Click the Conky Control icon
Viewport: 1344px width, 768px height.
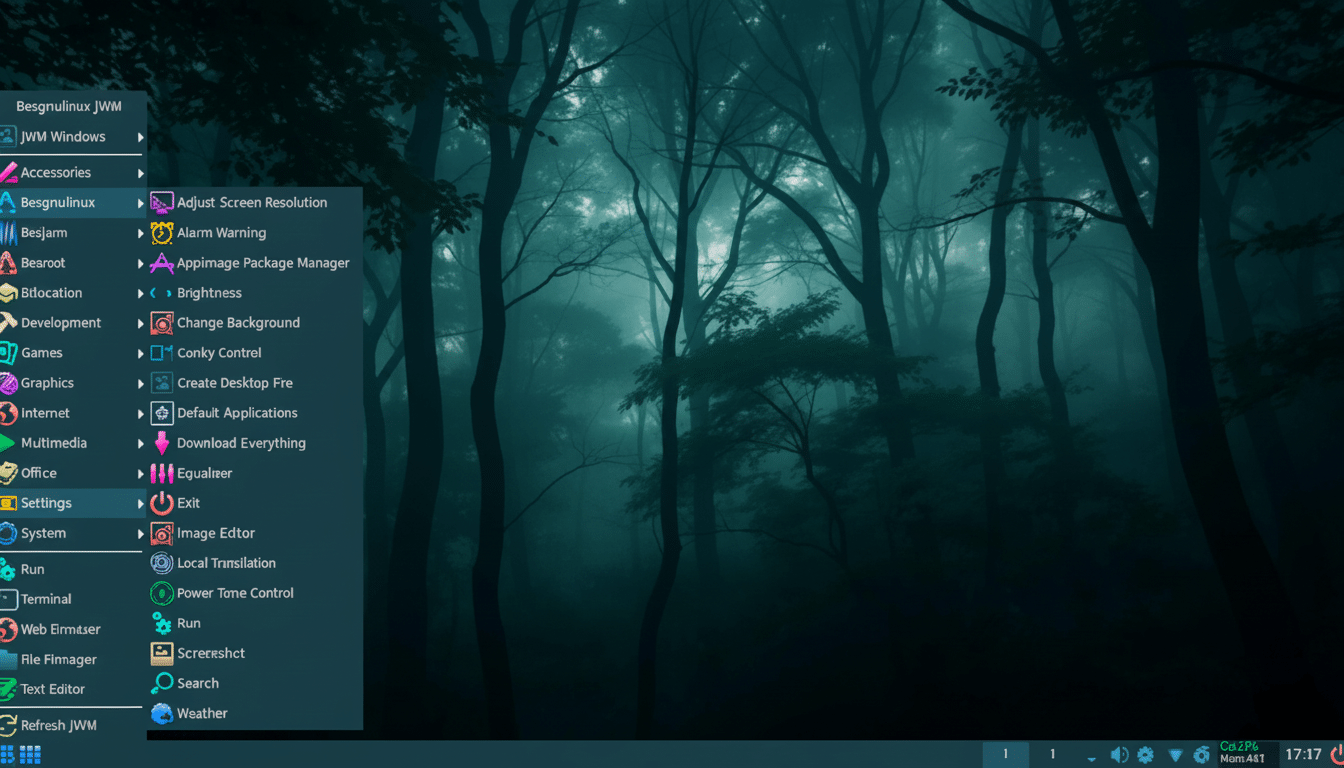tap(160, 352)
